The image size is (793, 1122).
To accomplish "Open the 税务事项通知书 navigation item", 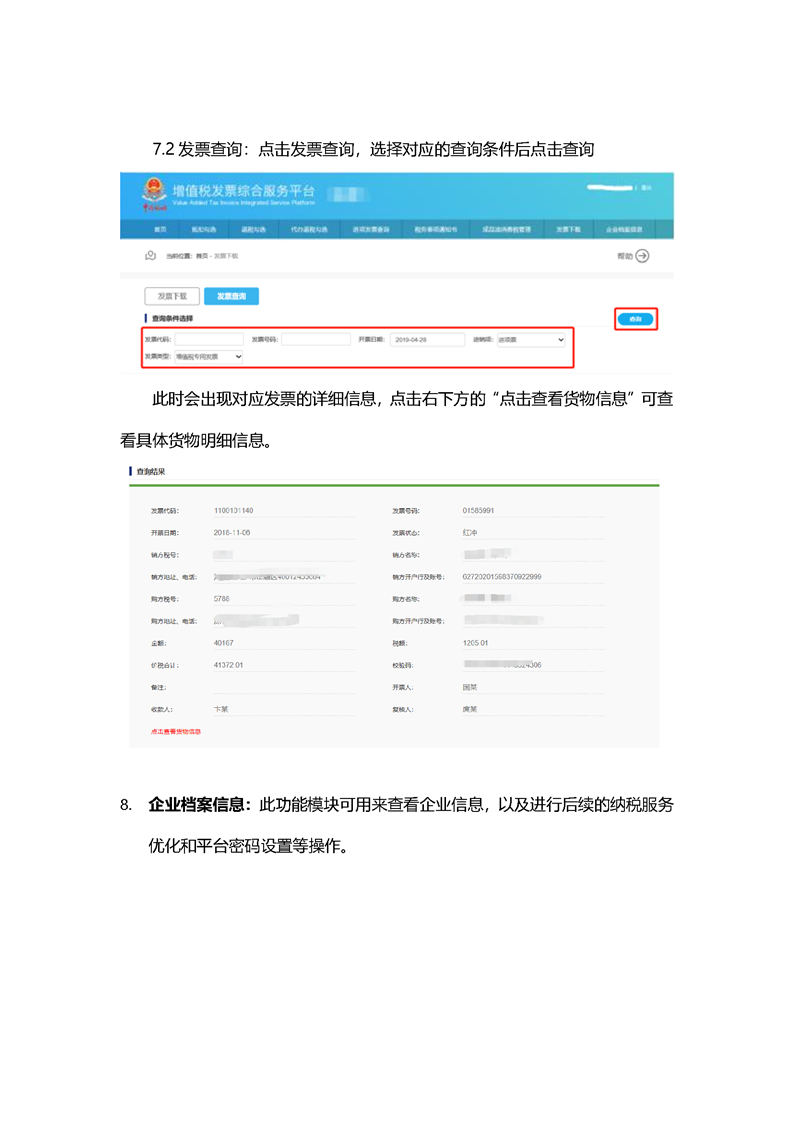I will coord(436,230).
